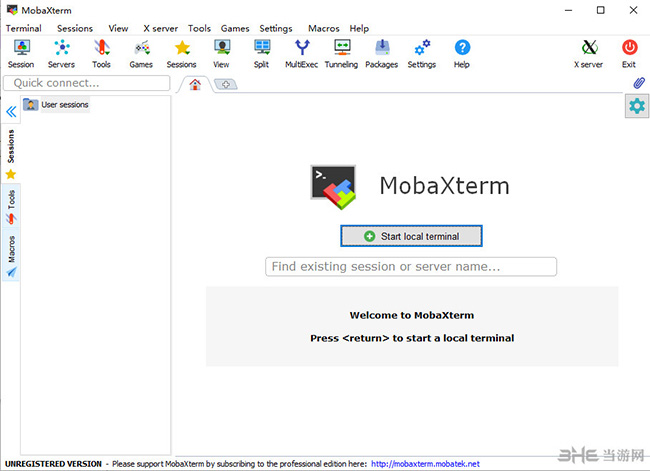Image resolution: width=650 pixels, height=471 pixels.
Task: Open the Settings menu in menu bar
Action: pyautogui.click(x=276, y=28)
